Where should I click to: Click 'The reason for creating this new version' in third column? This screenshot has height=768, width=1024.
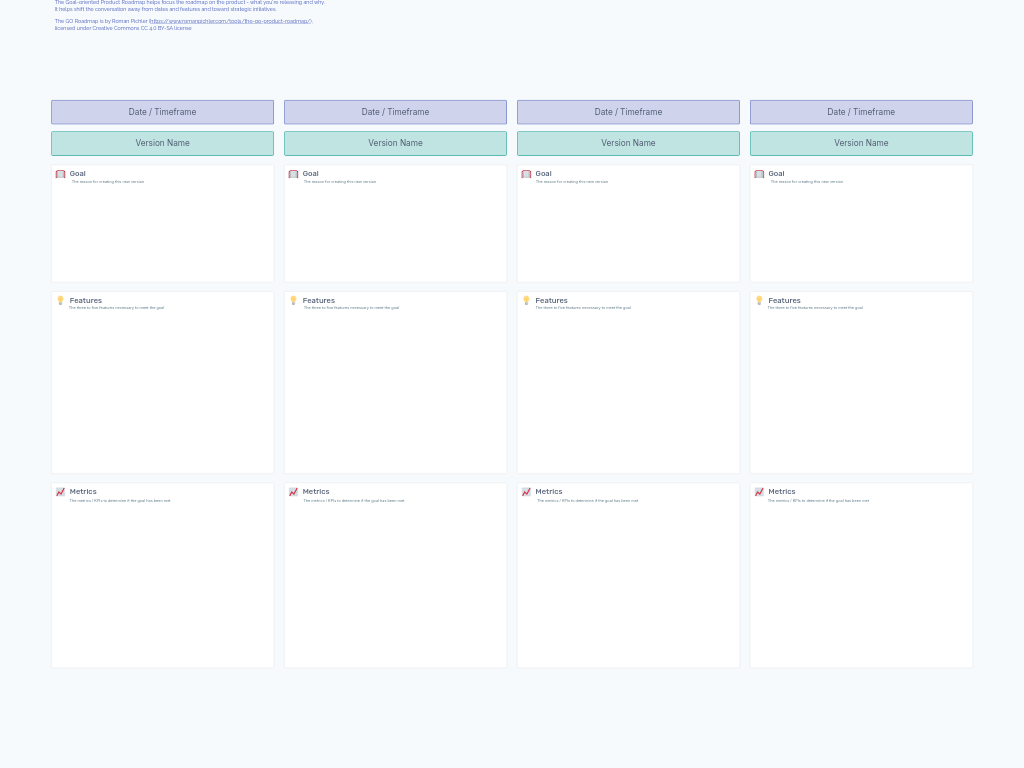[x=572, y=182]
